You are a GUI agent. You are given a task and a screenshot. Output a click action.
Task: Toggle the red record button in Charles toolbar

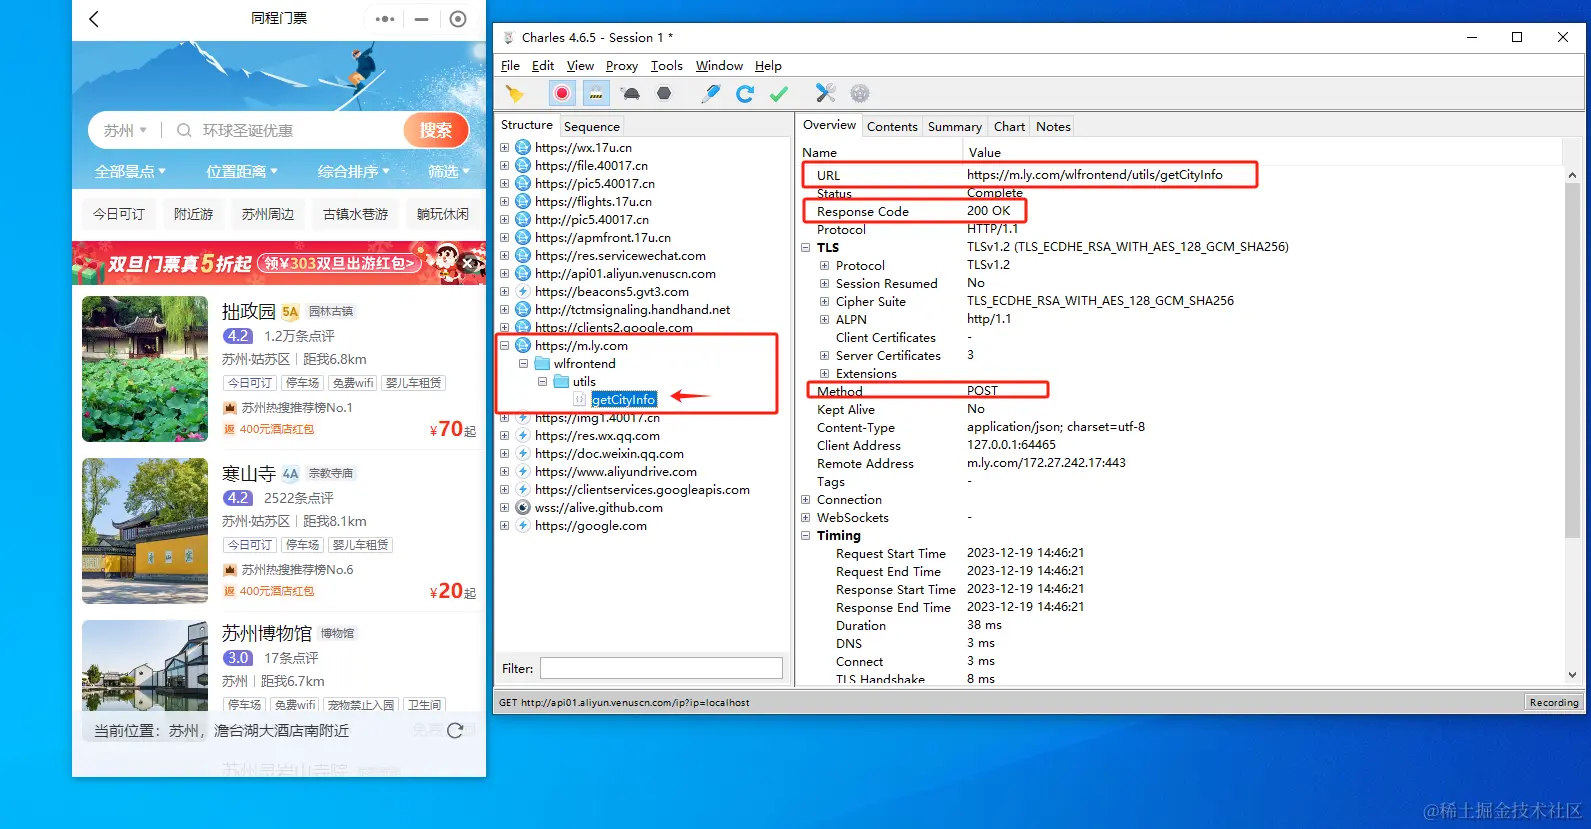pos(562,93)
